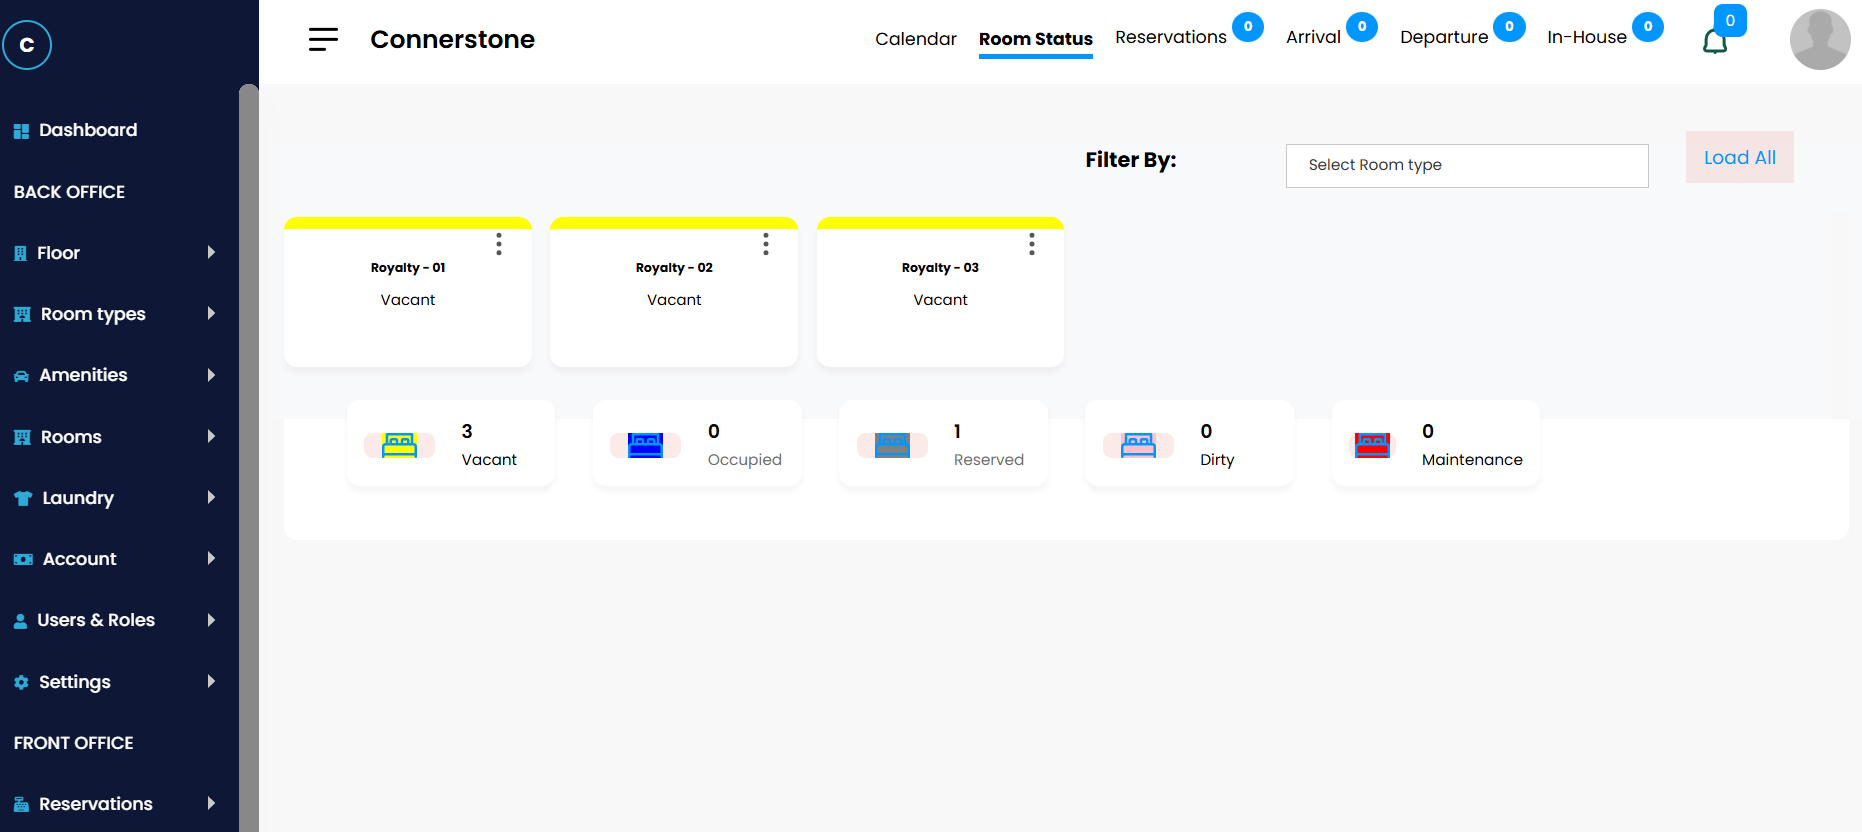Image resolution: width=1862 pixels, height=832 pixels.
Task: Click the 1 Reserved summary card
Action: coord(943,444)
